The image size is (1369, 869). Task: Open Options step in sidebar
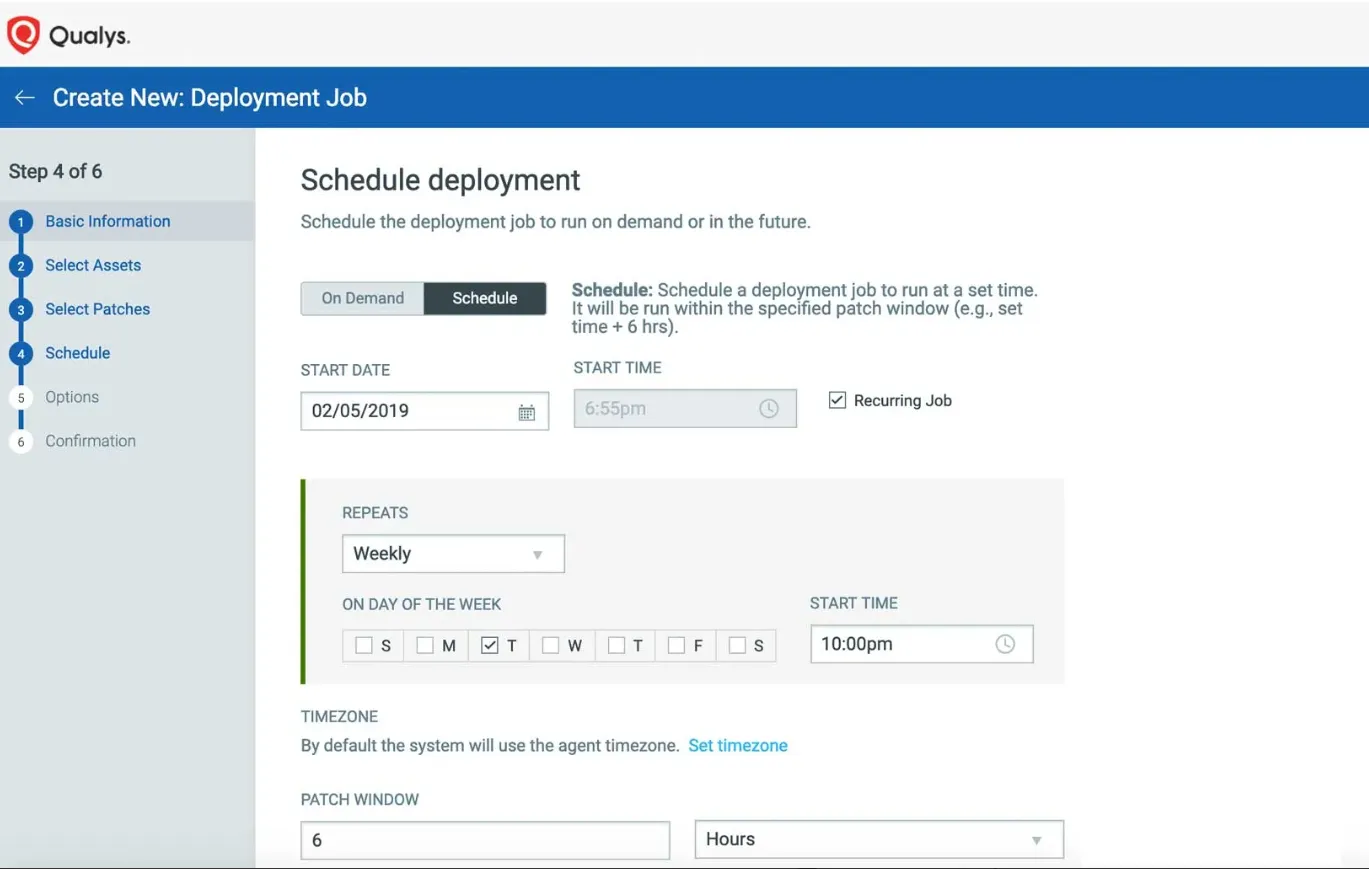[72, 397]
